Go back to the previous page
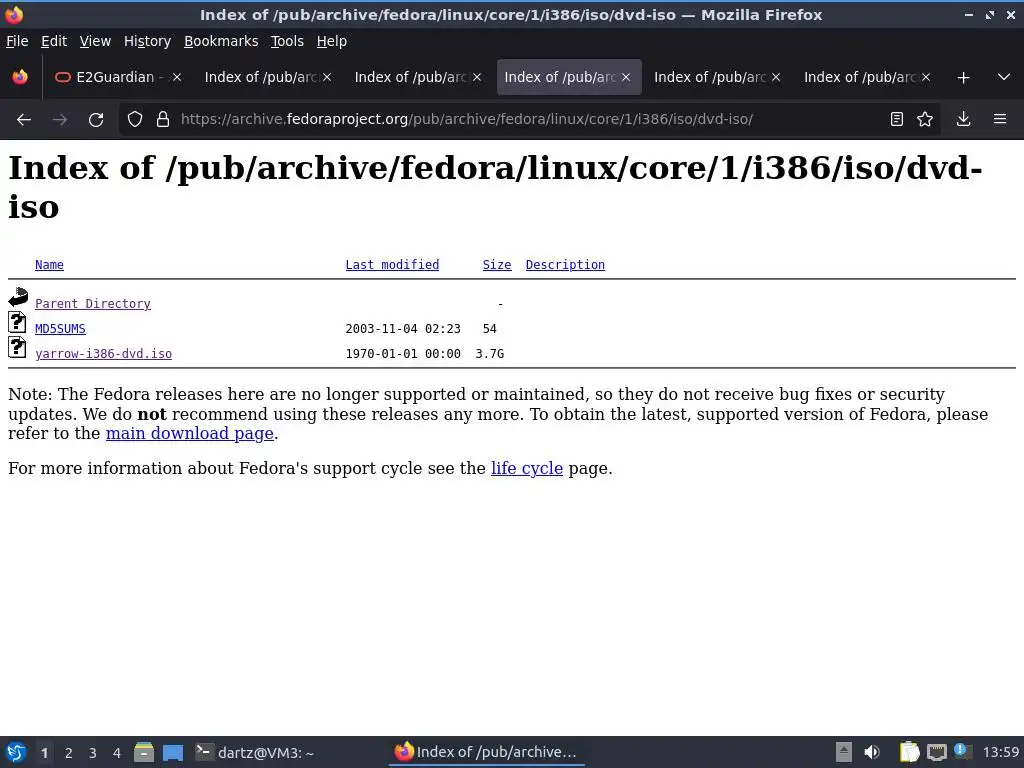 pyautogui.click(x=24, y=120)
